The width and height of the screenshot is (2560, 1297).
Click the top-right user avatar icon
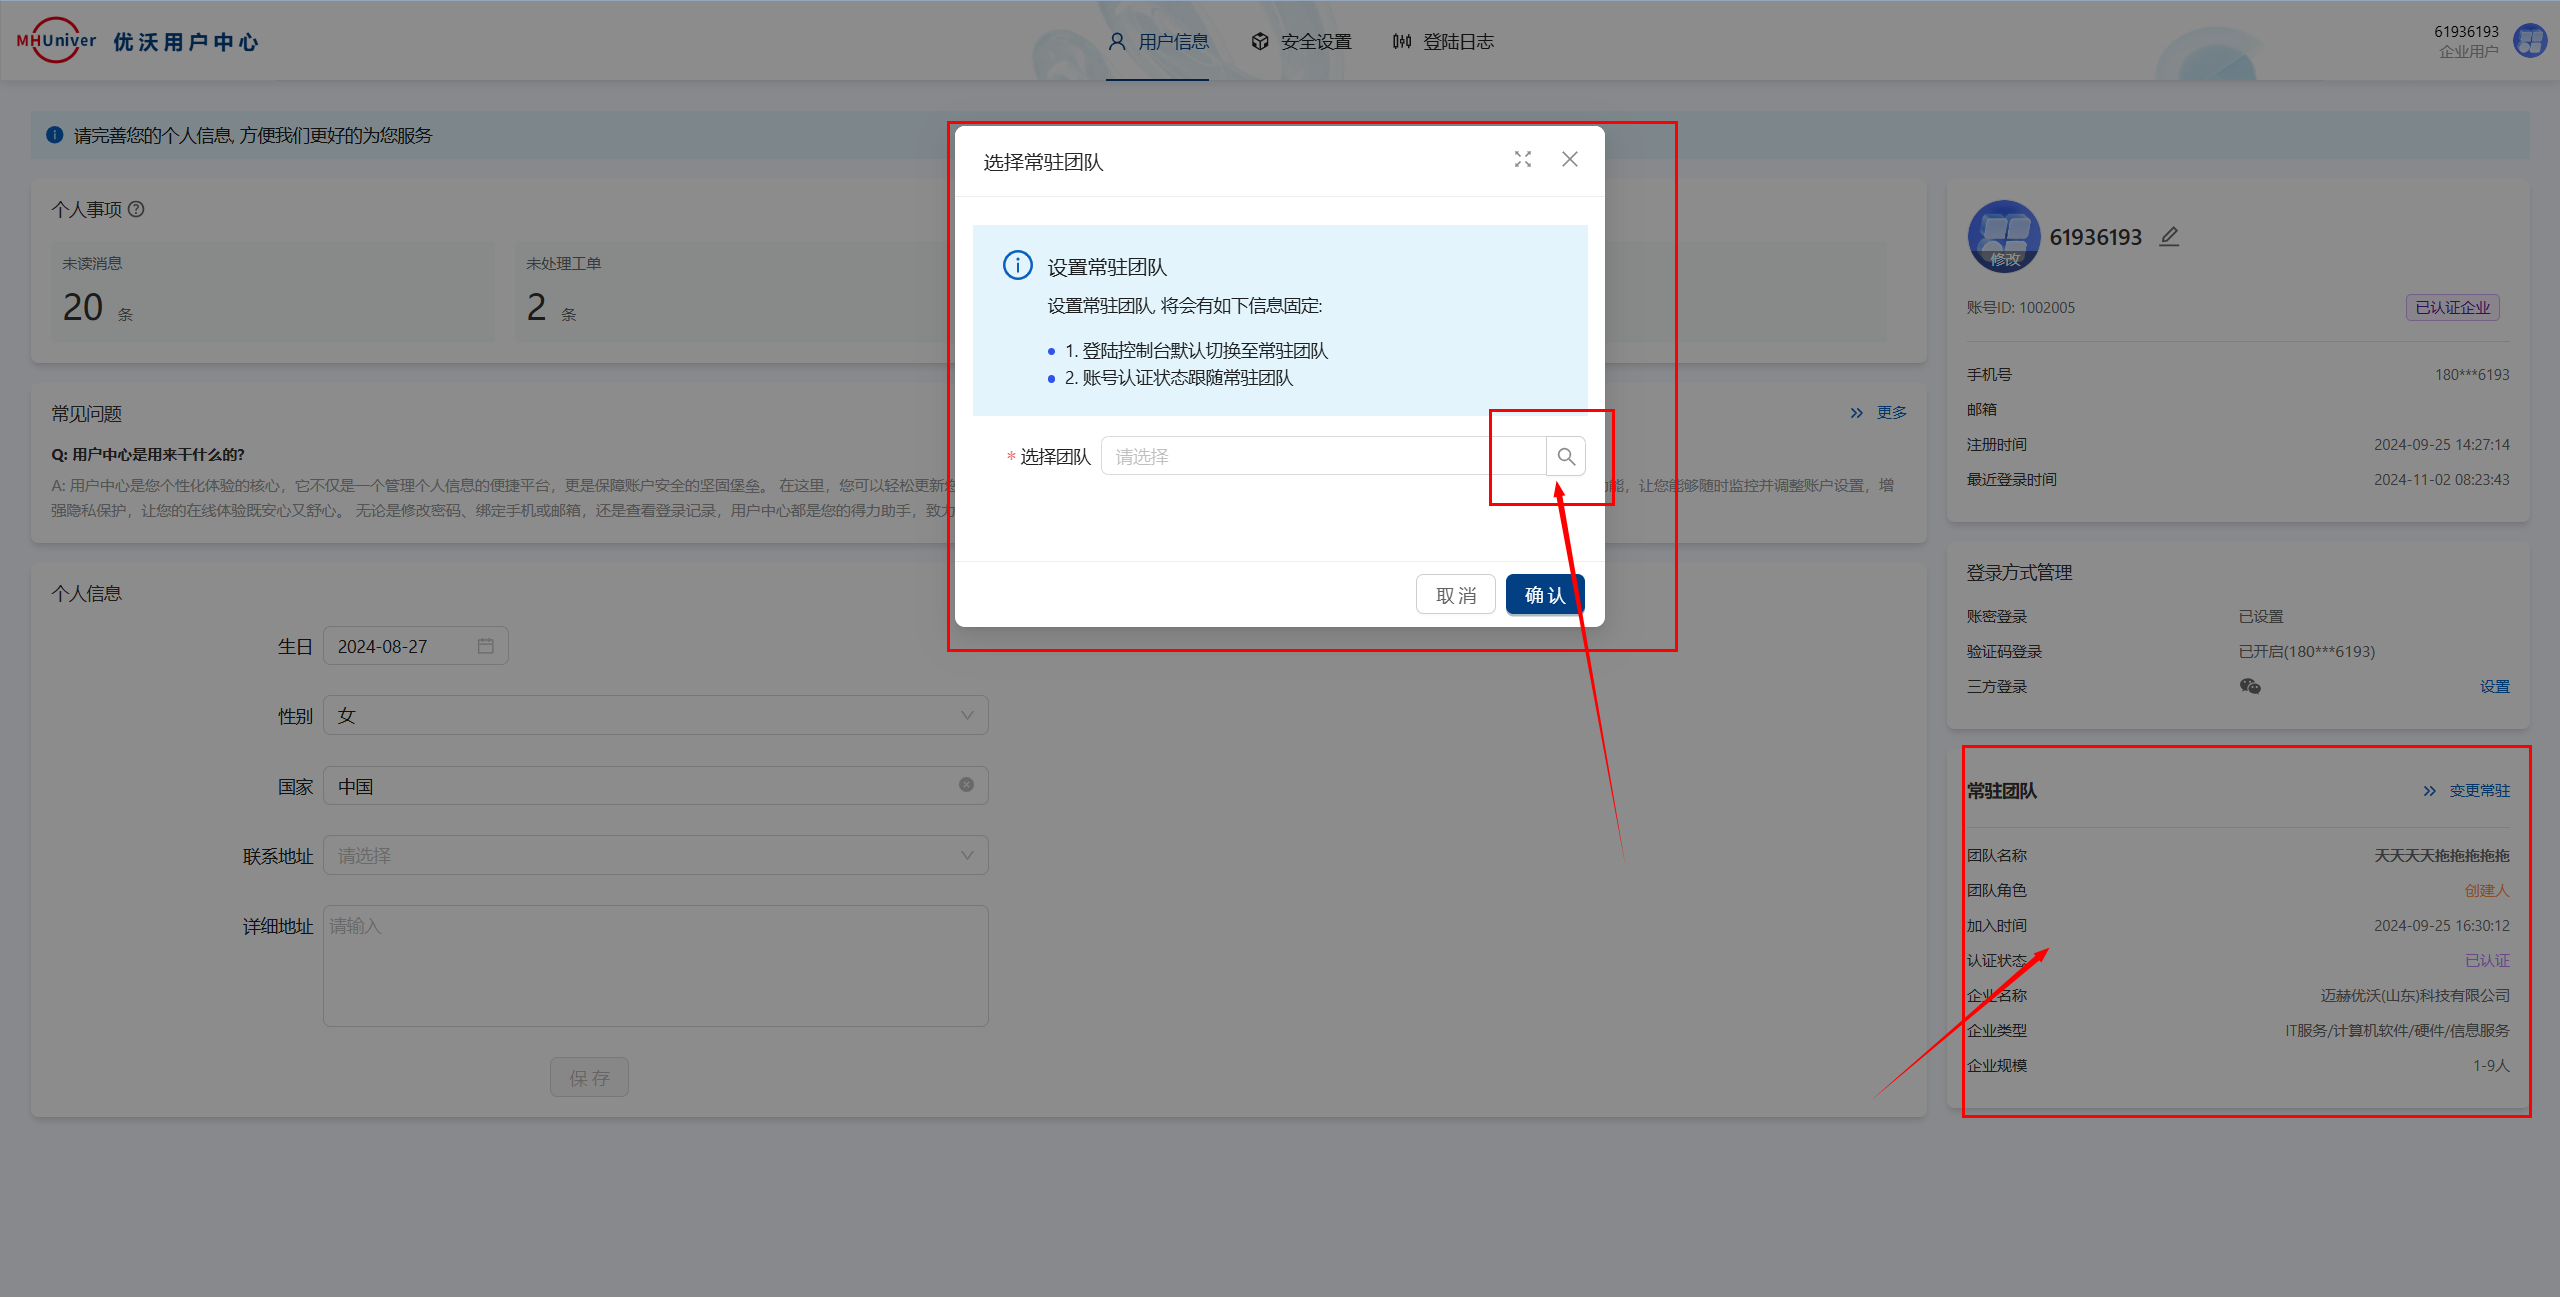pyautogui.click(x=2530, y=41)
